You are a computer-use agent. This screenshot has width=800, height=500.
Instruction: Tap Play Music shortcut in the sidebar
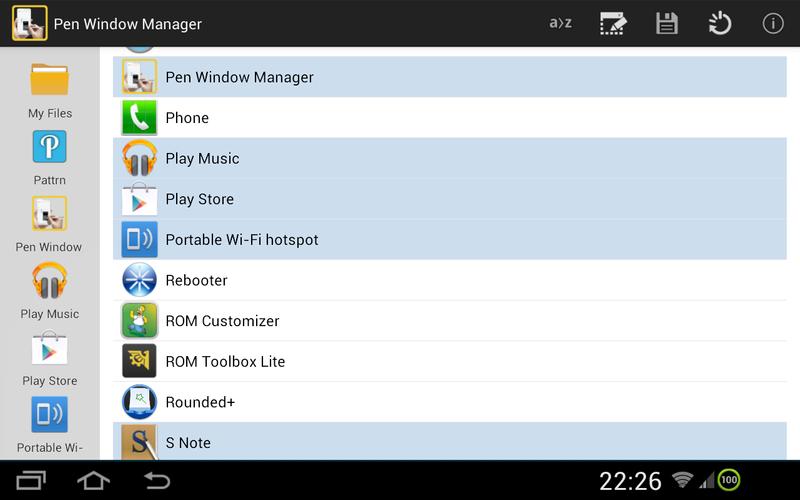[50, 290]
